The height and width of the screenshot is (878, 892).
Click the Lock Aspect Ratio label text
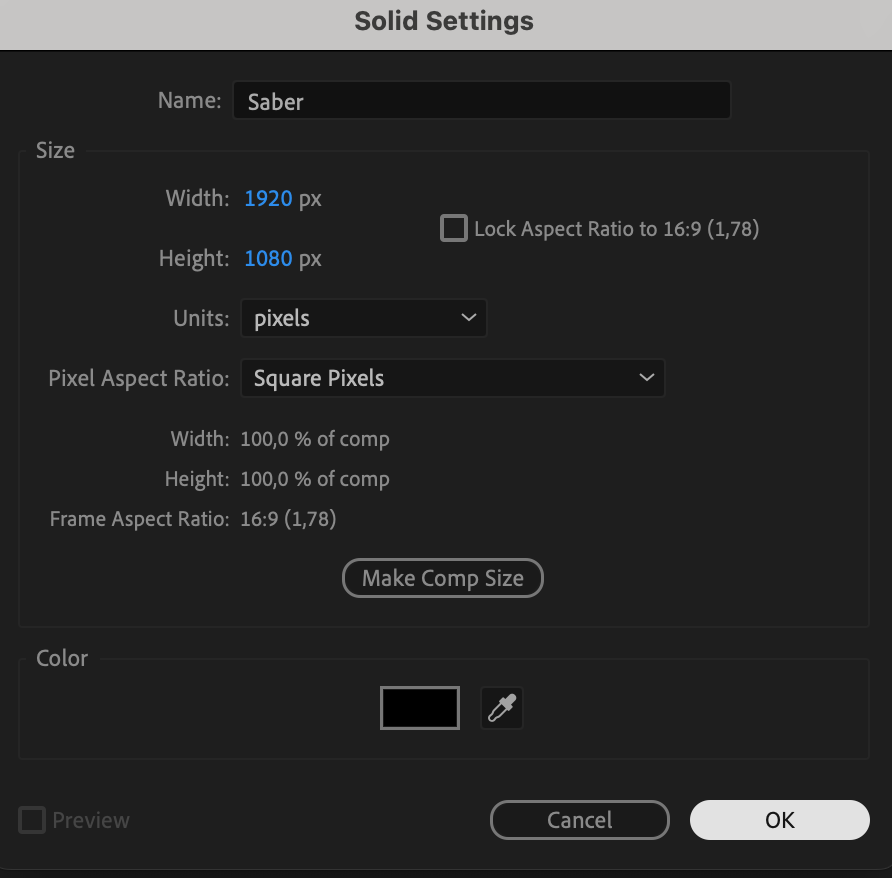point(616,229)
